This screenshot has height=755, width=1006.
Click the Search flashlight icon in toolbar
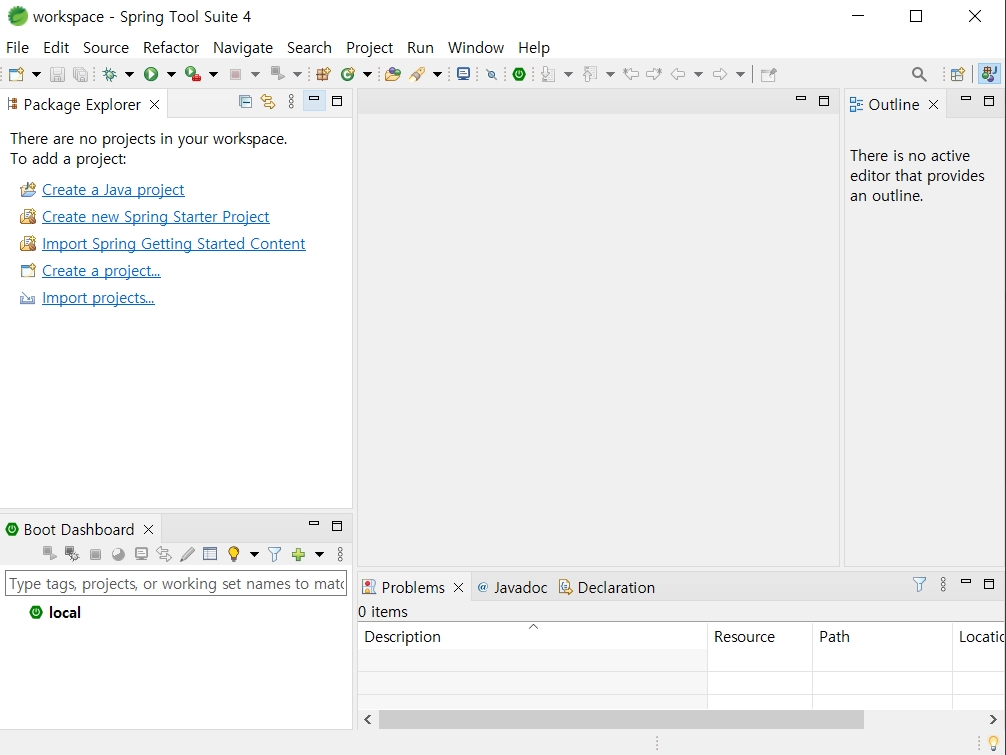coord(418,74)
